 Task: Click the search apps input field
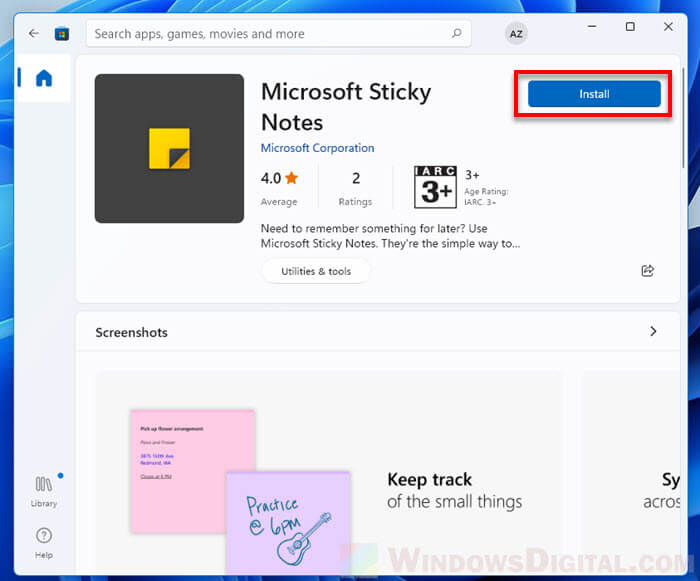[278, 33]
